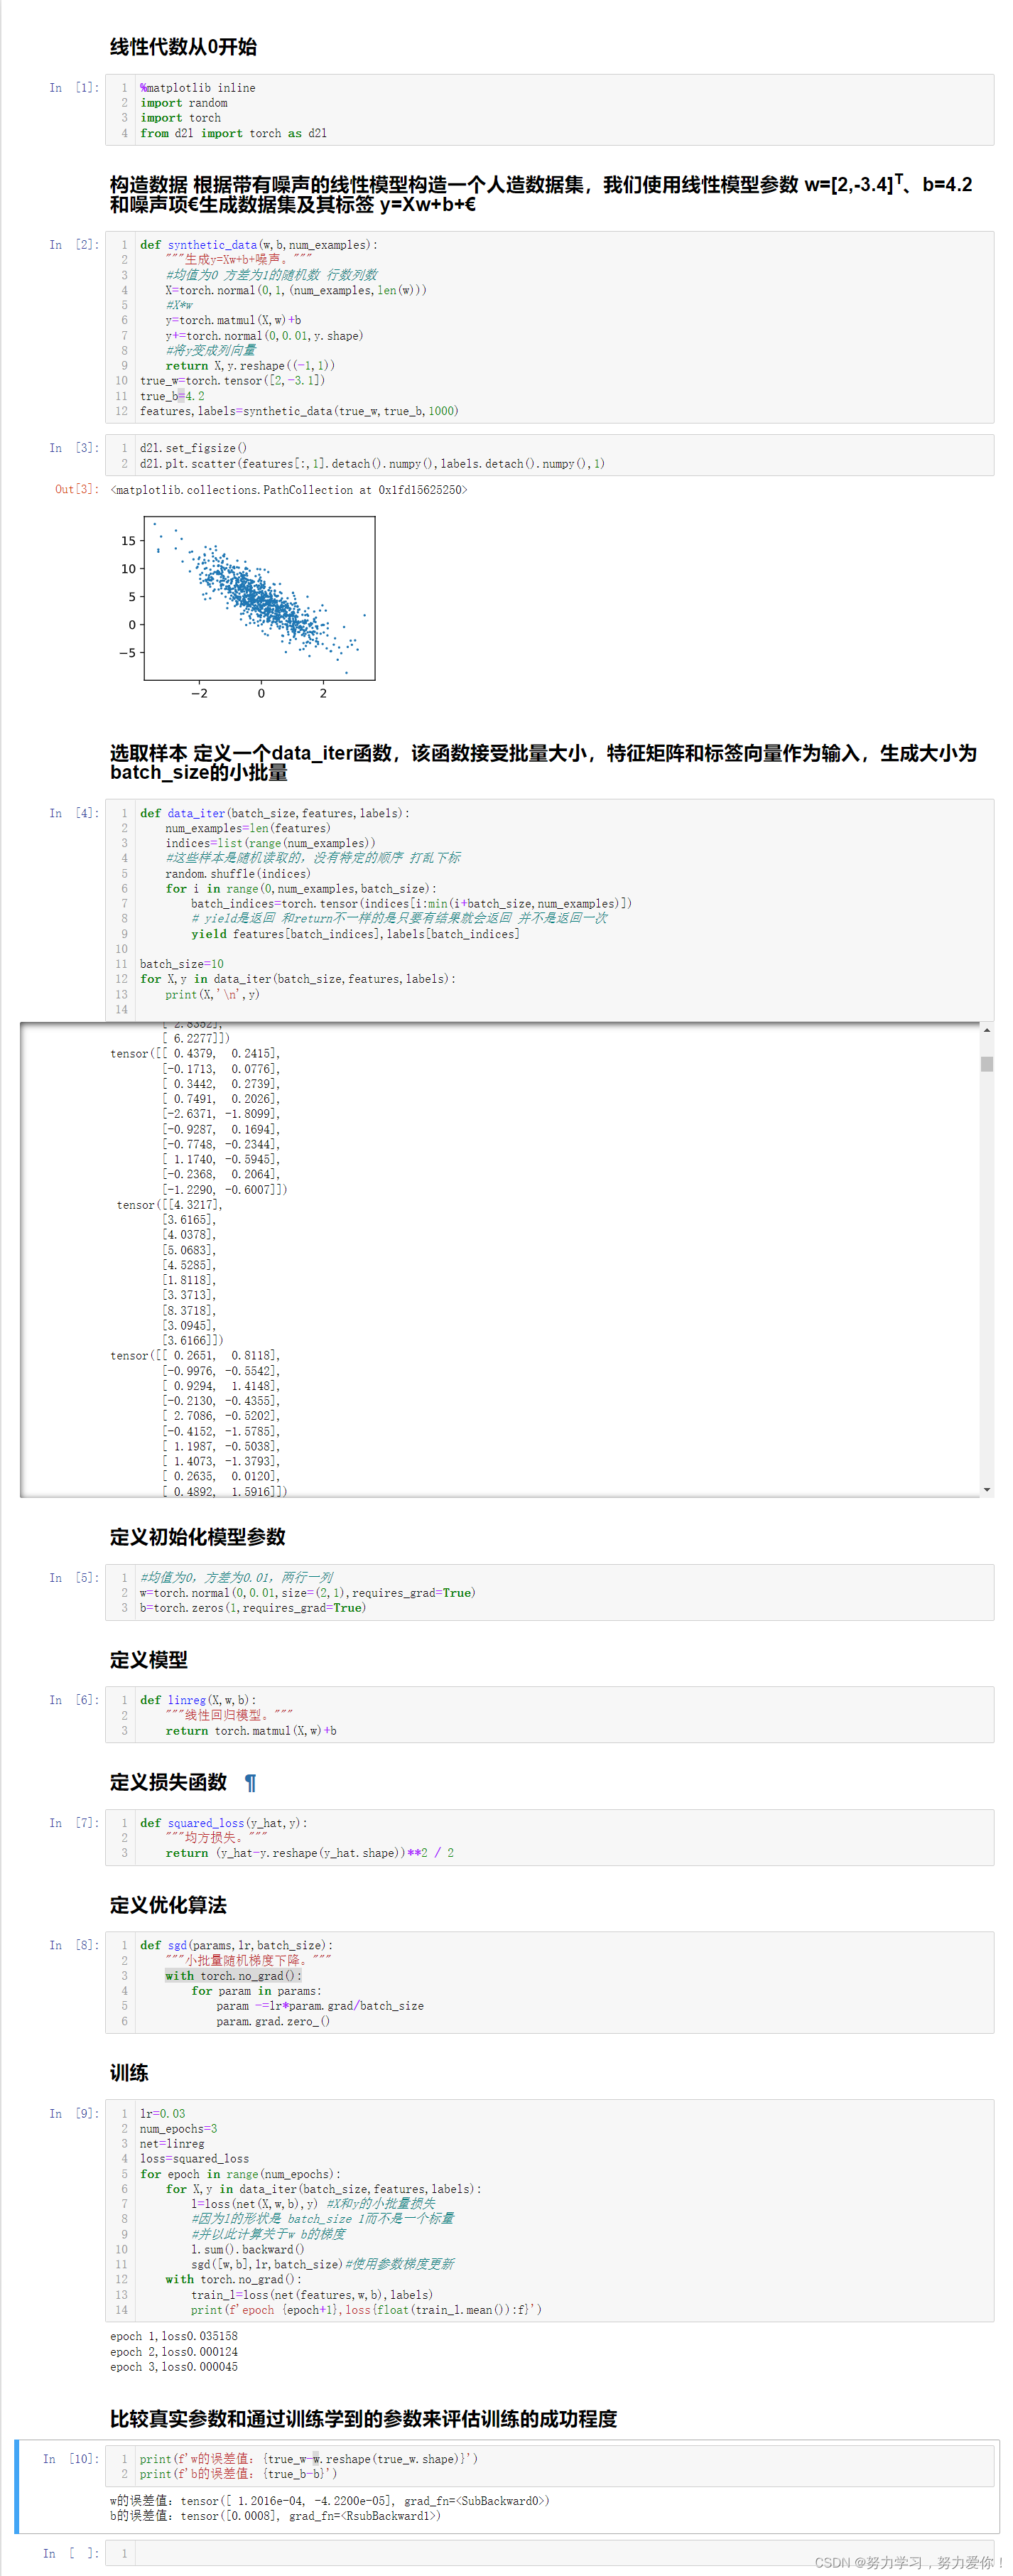Image resolution: width=1013 pixels, height=2576 pixels.
Task: Click the d2l.set_figsize scatter code cell
Action: 549,455
